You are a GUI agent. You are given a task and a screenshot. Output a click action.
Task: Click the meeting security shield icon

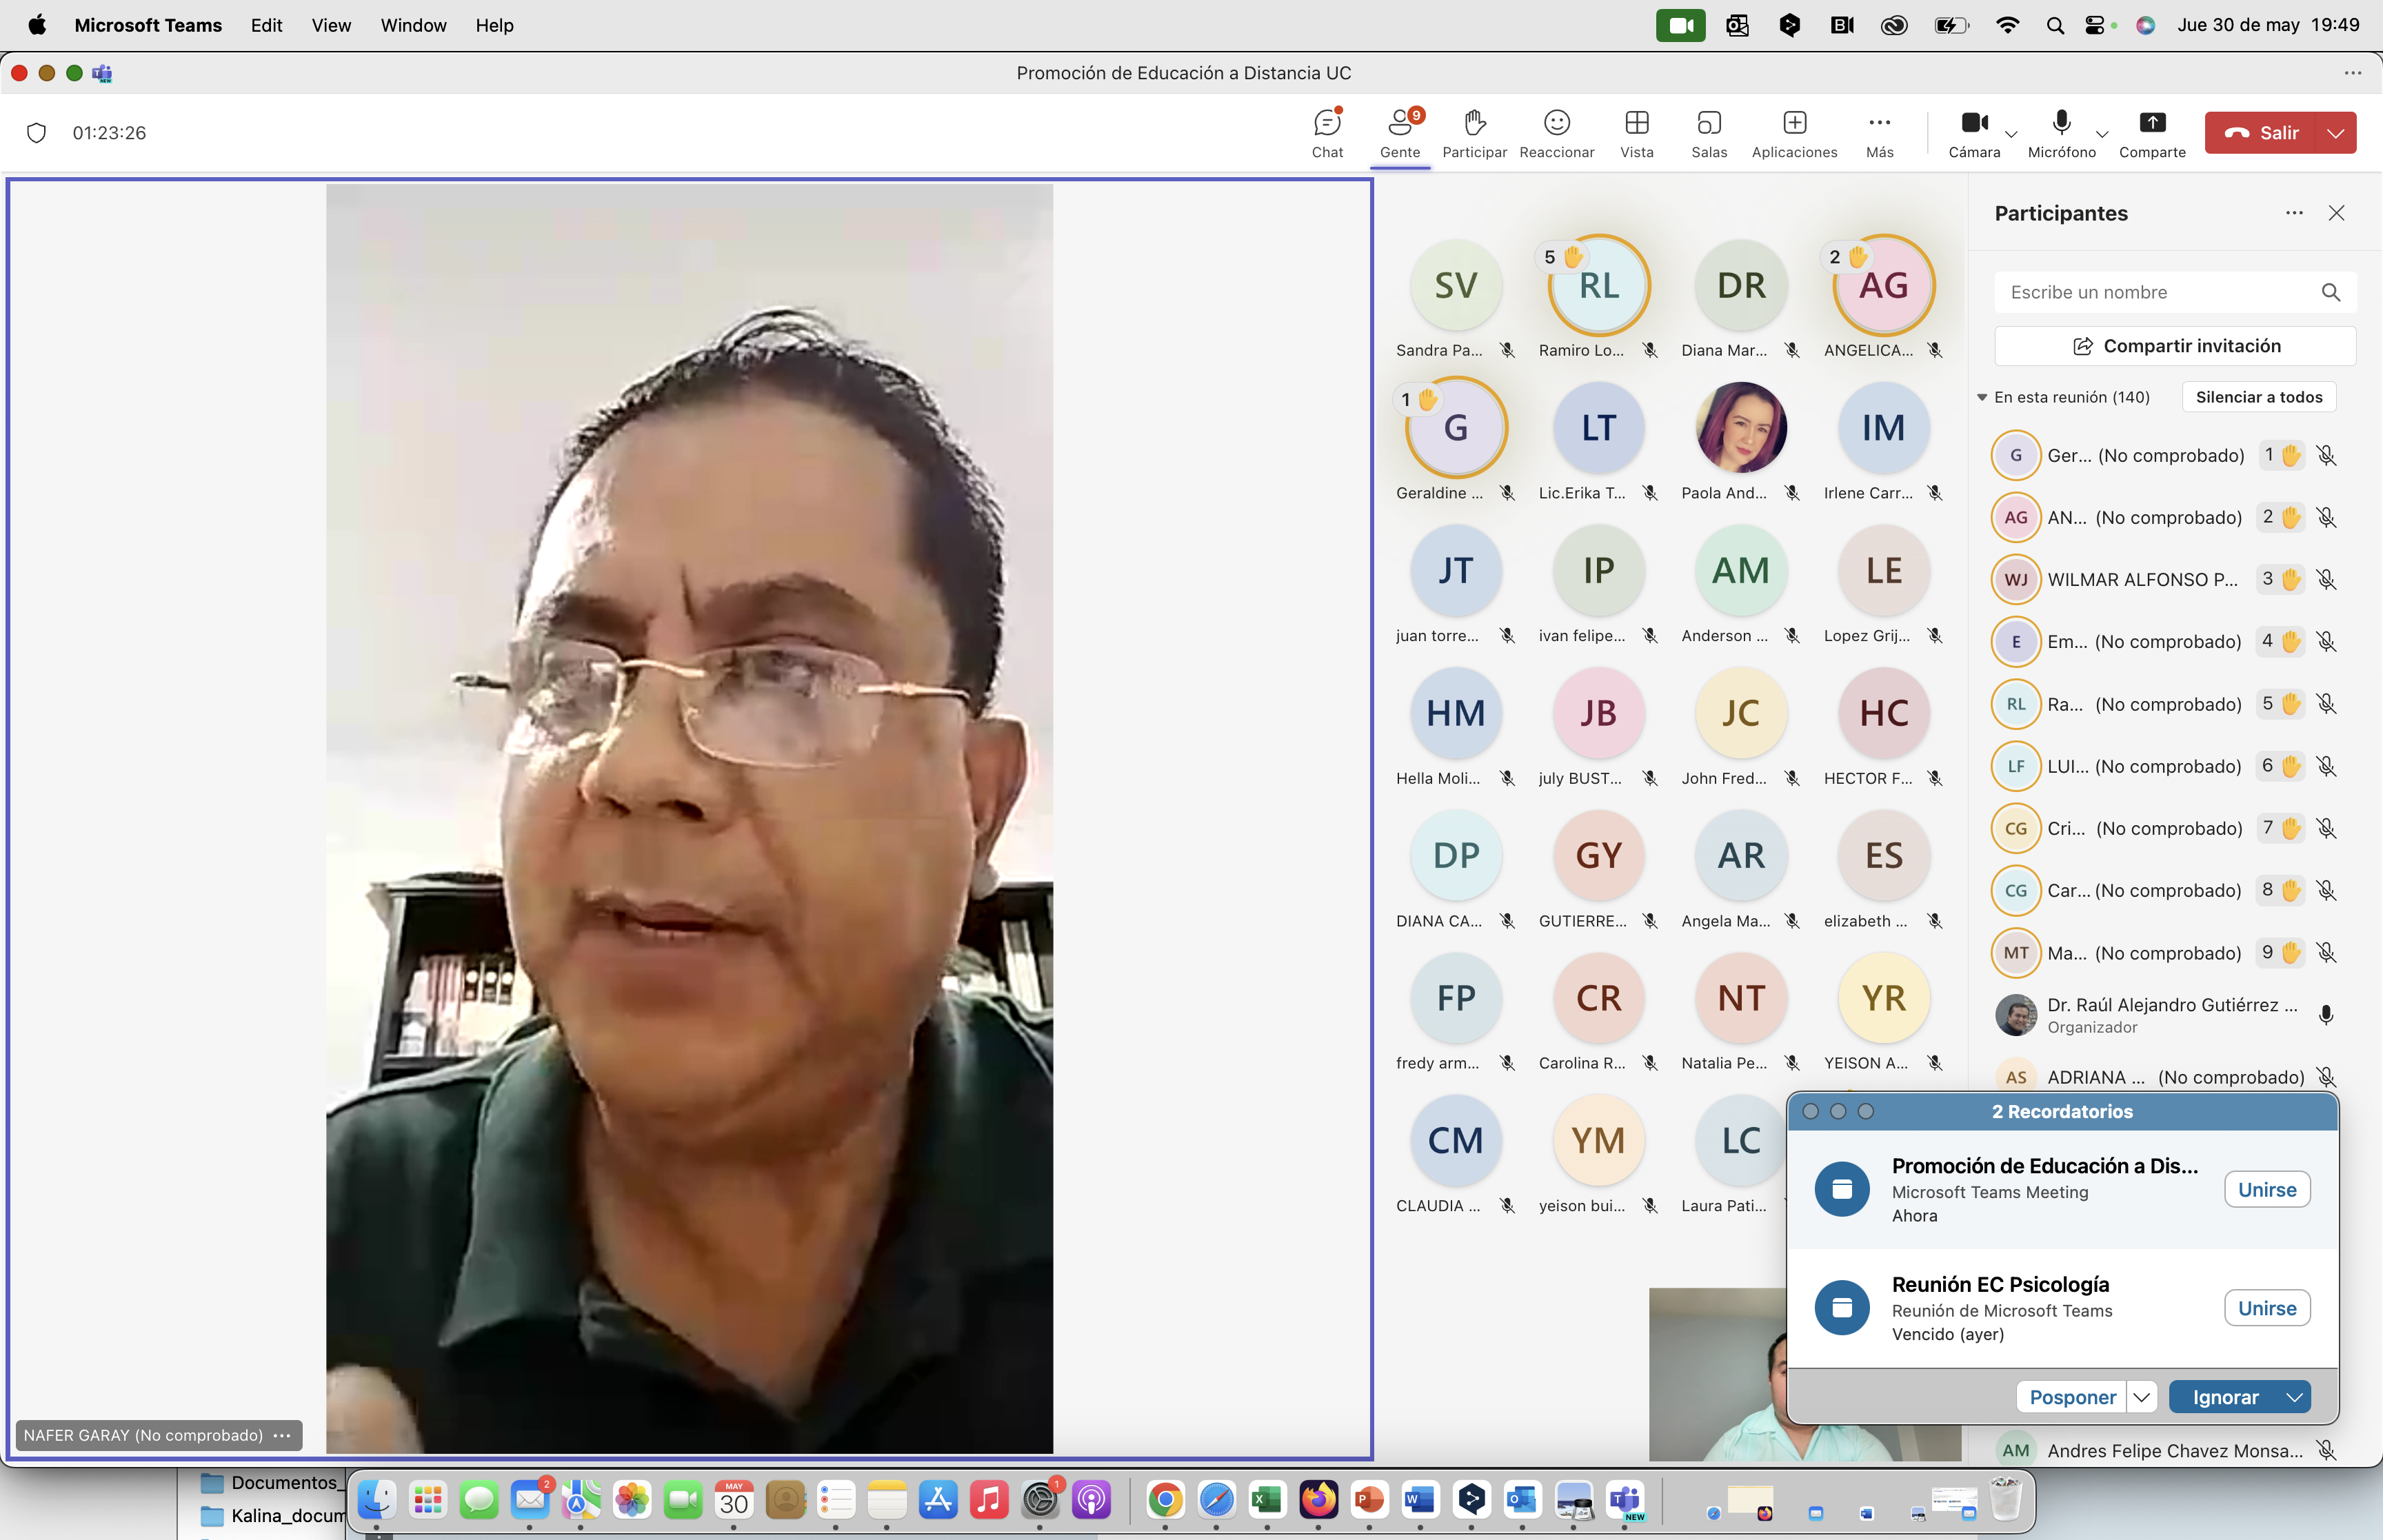(37, 133)
